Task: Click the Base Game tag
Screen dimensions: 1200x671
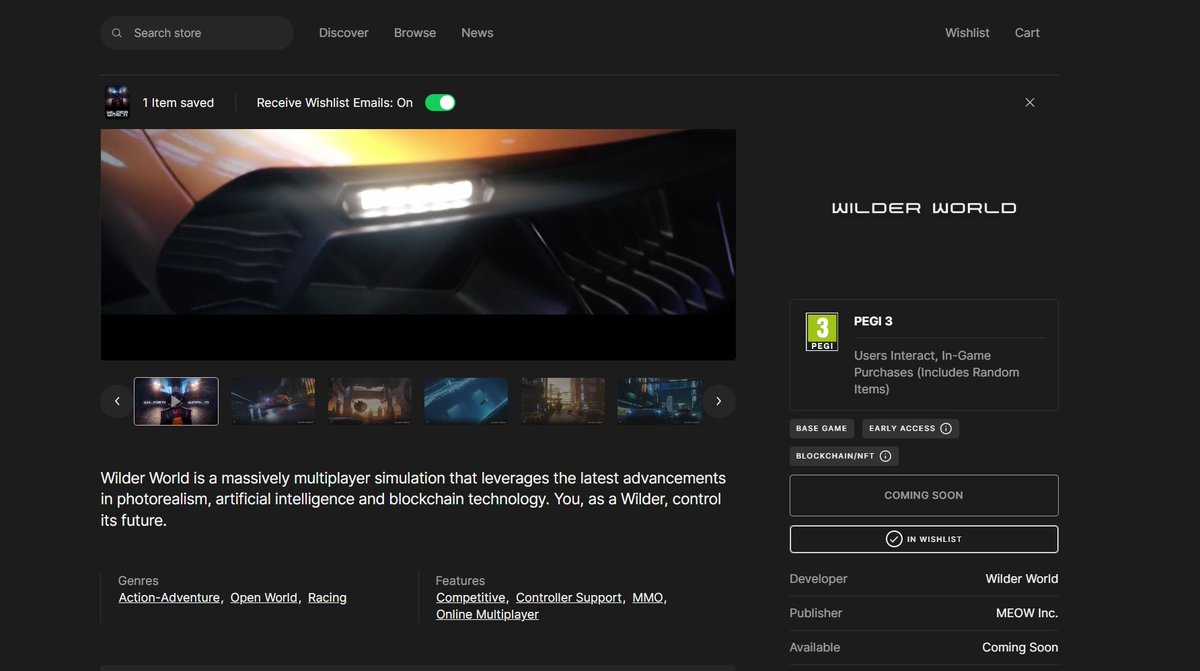Action: click(821, 428)
